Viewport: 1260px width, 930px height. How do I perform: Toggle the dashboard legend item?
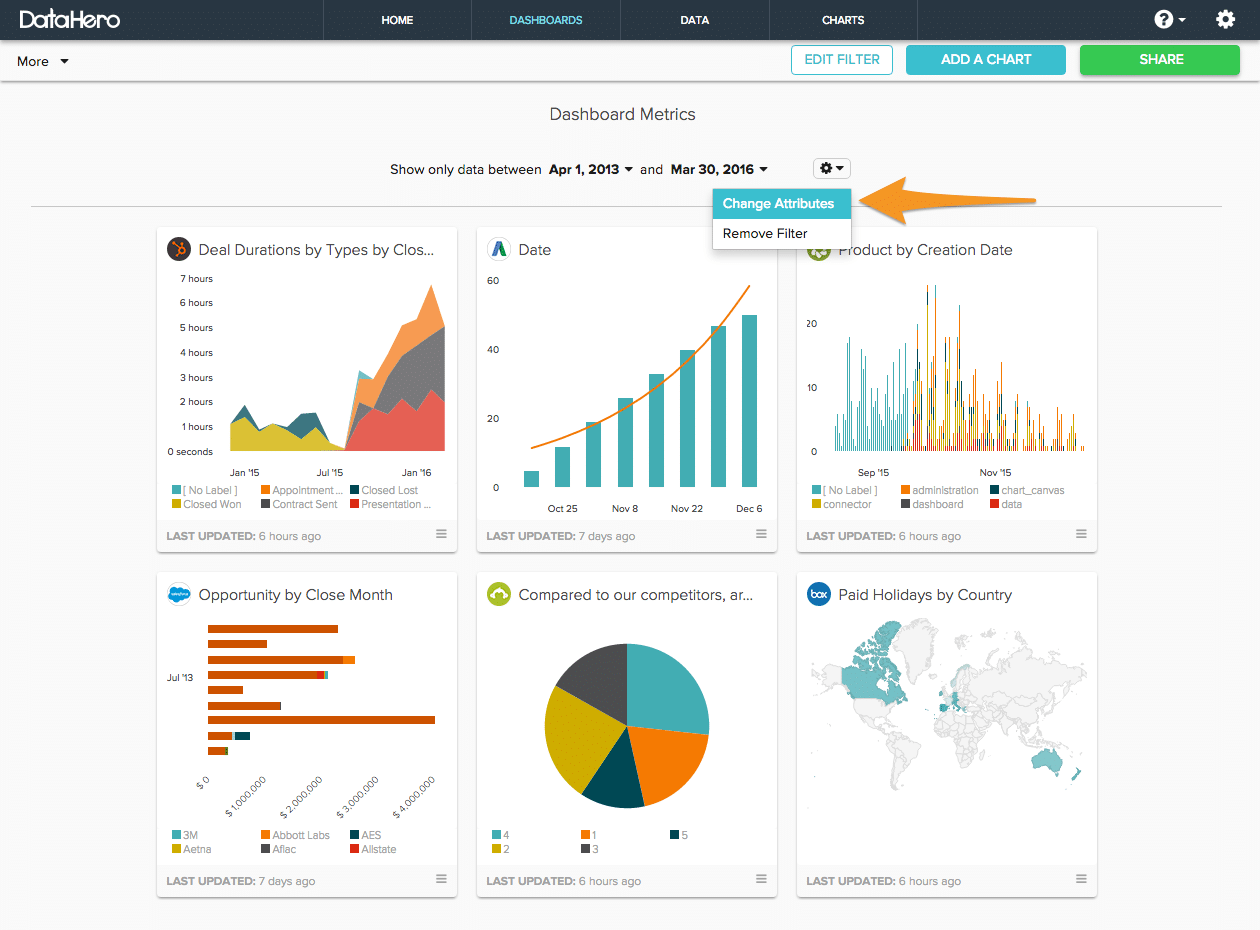(x=932, y=504)
